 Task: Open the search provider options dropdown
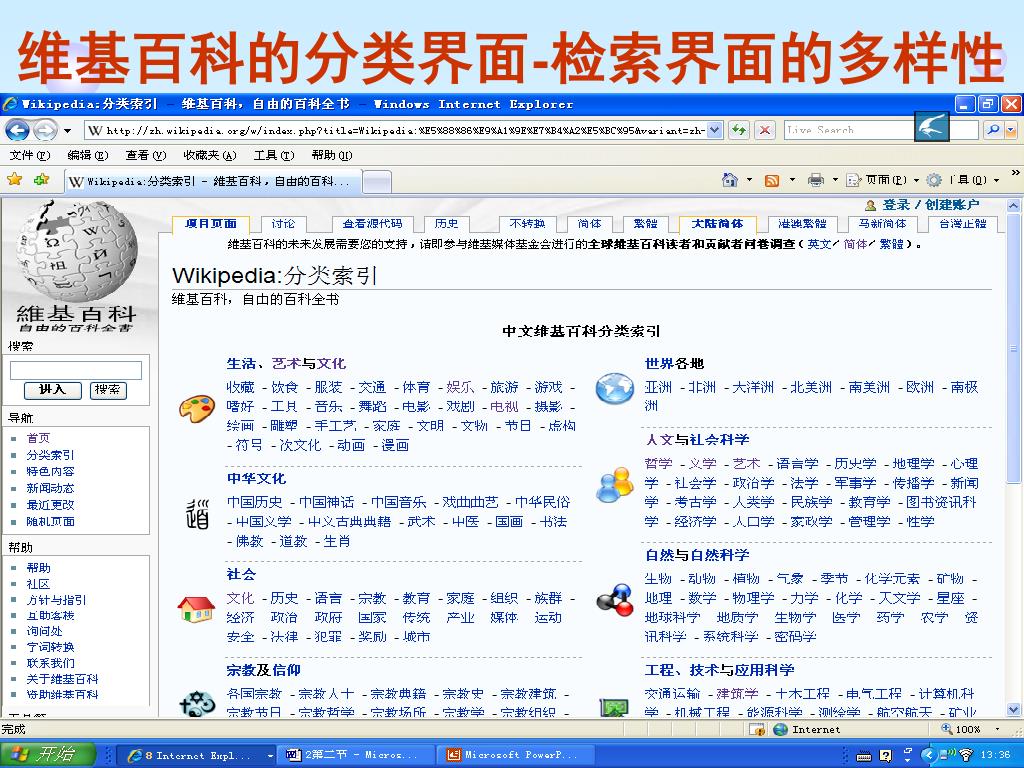click(1011, 130)
